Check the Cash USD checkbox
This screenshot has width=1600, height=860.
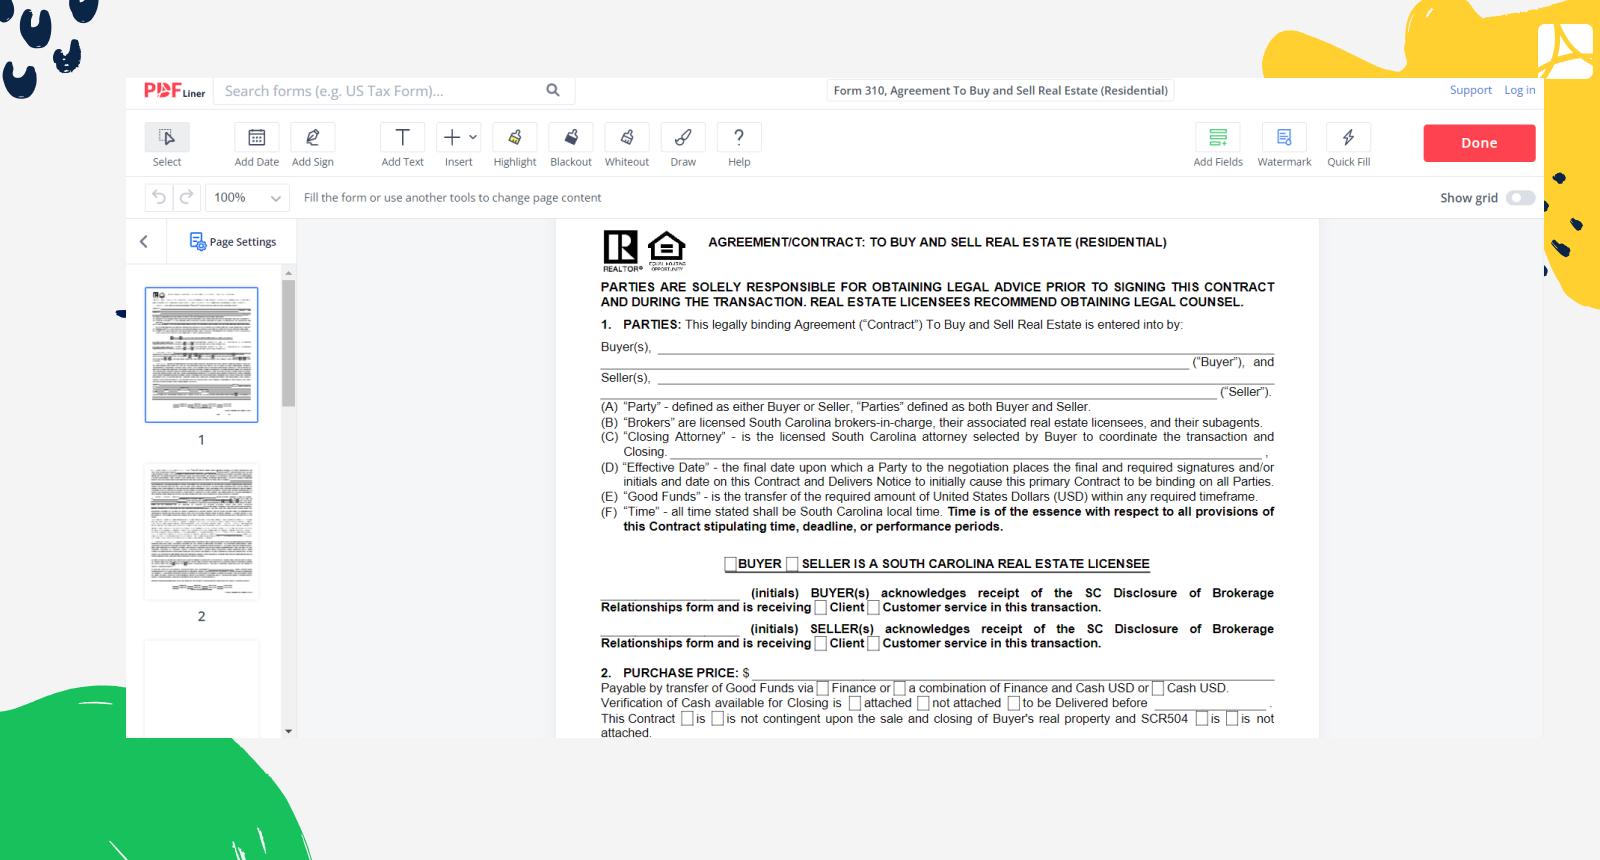(x=1158, y=688)
